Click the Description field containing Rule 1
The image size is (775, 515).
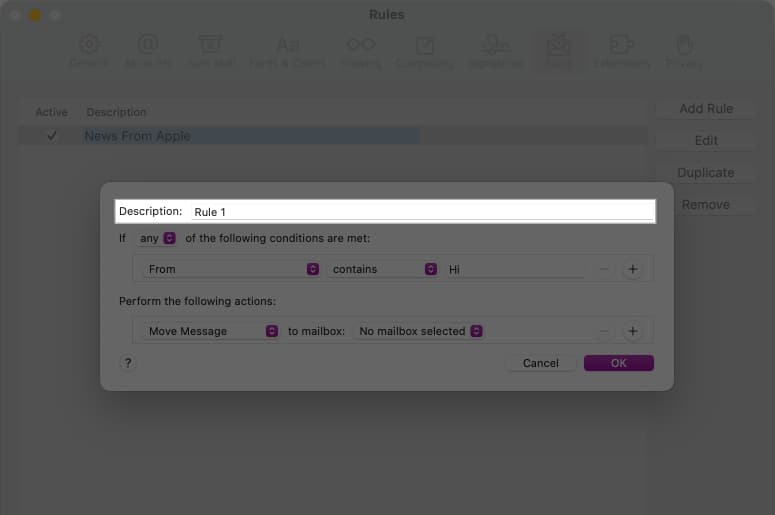pos(423,212)
